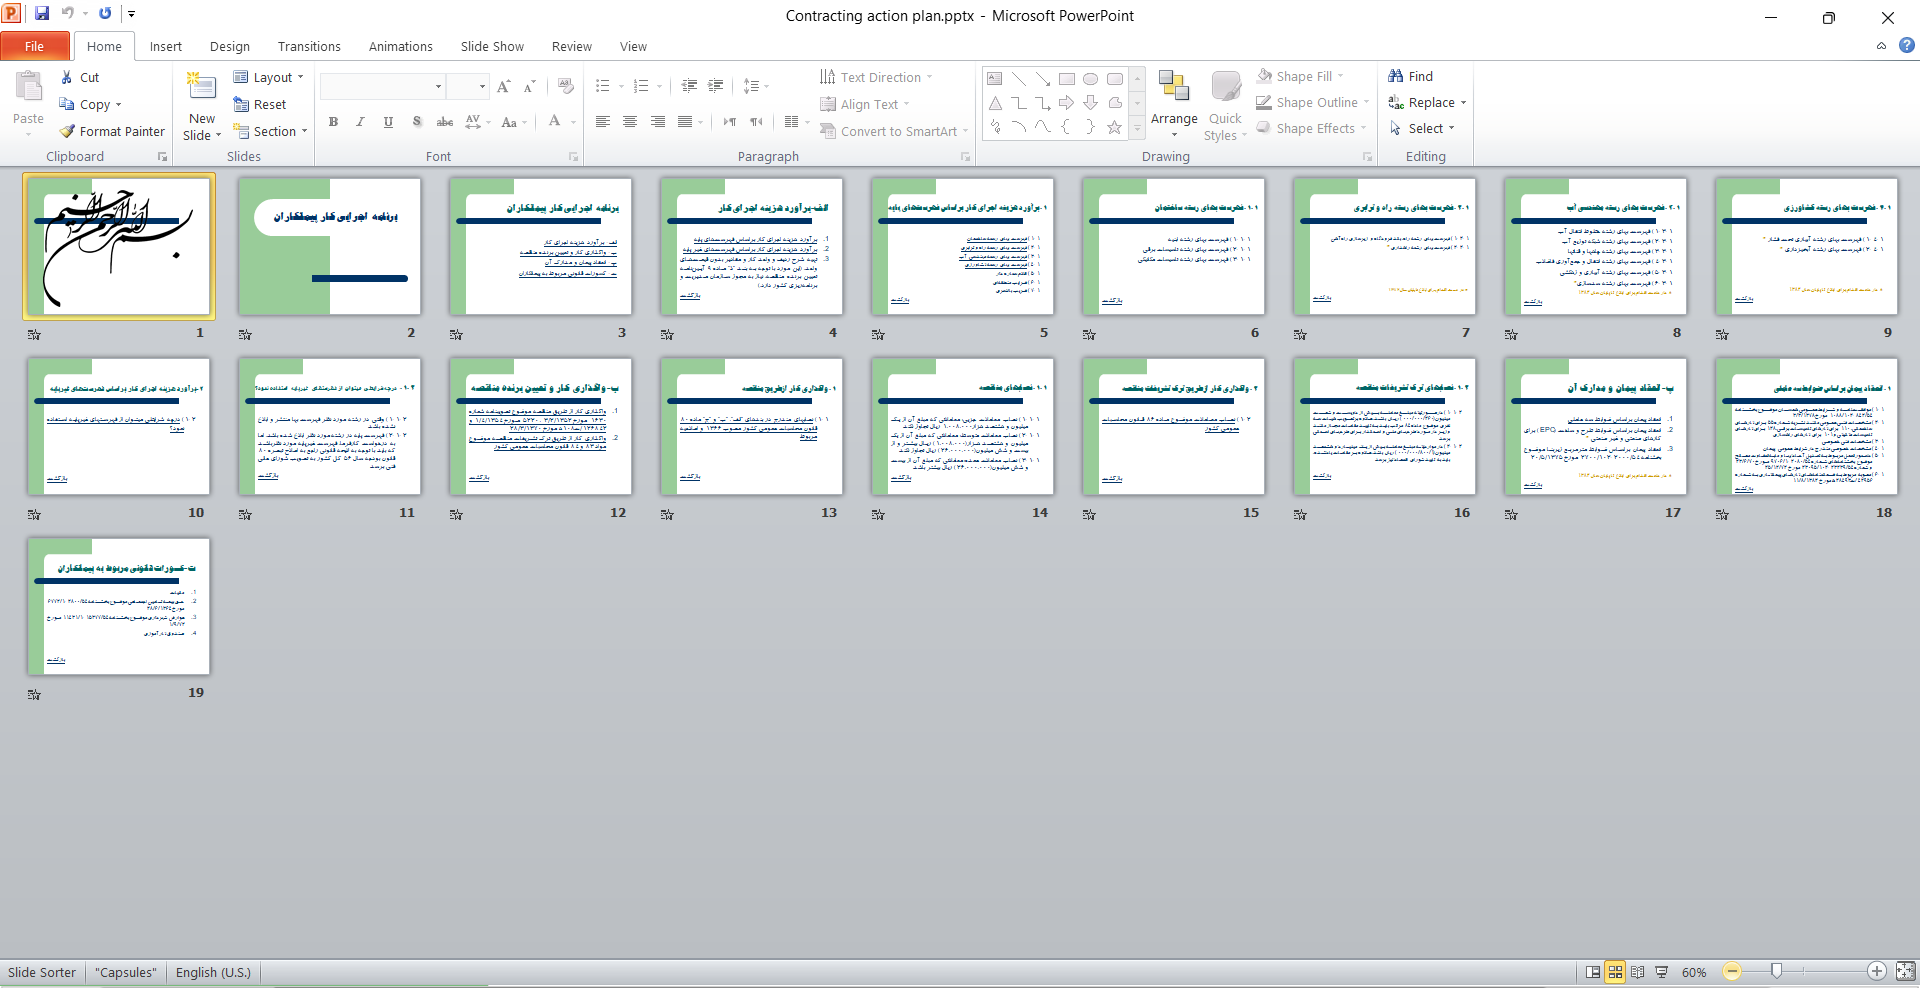
Task: Click Decrease List Level icon
Action: click(689, 86)
